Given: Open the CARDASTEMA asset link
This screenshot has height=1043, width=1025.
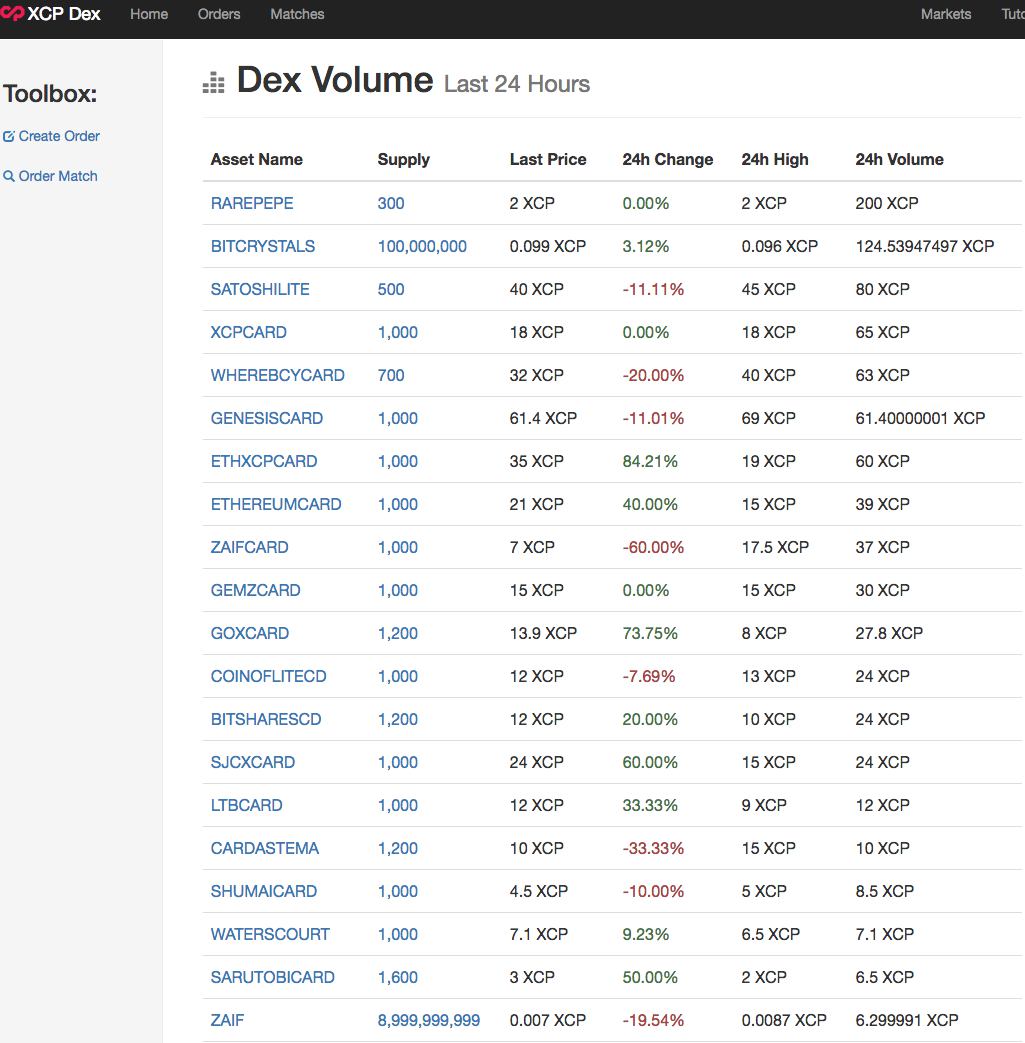Looking at the screenshot, I should pos(265,849).
